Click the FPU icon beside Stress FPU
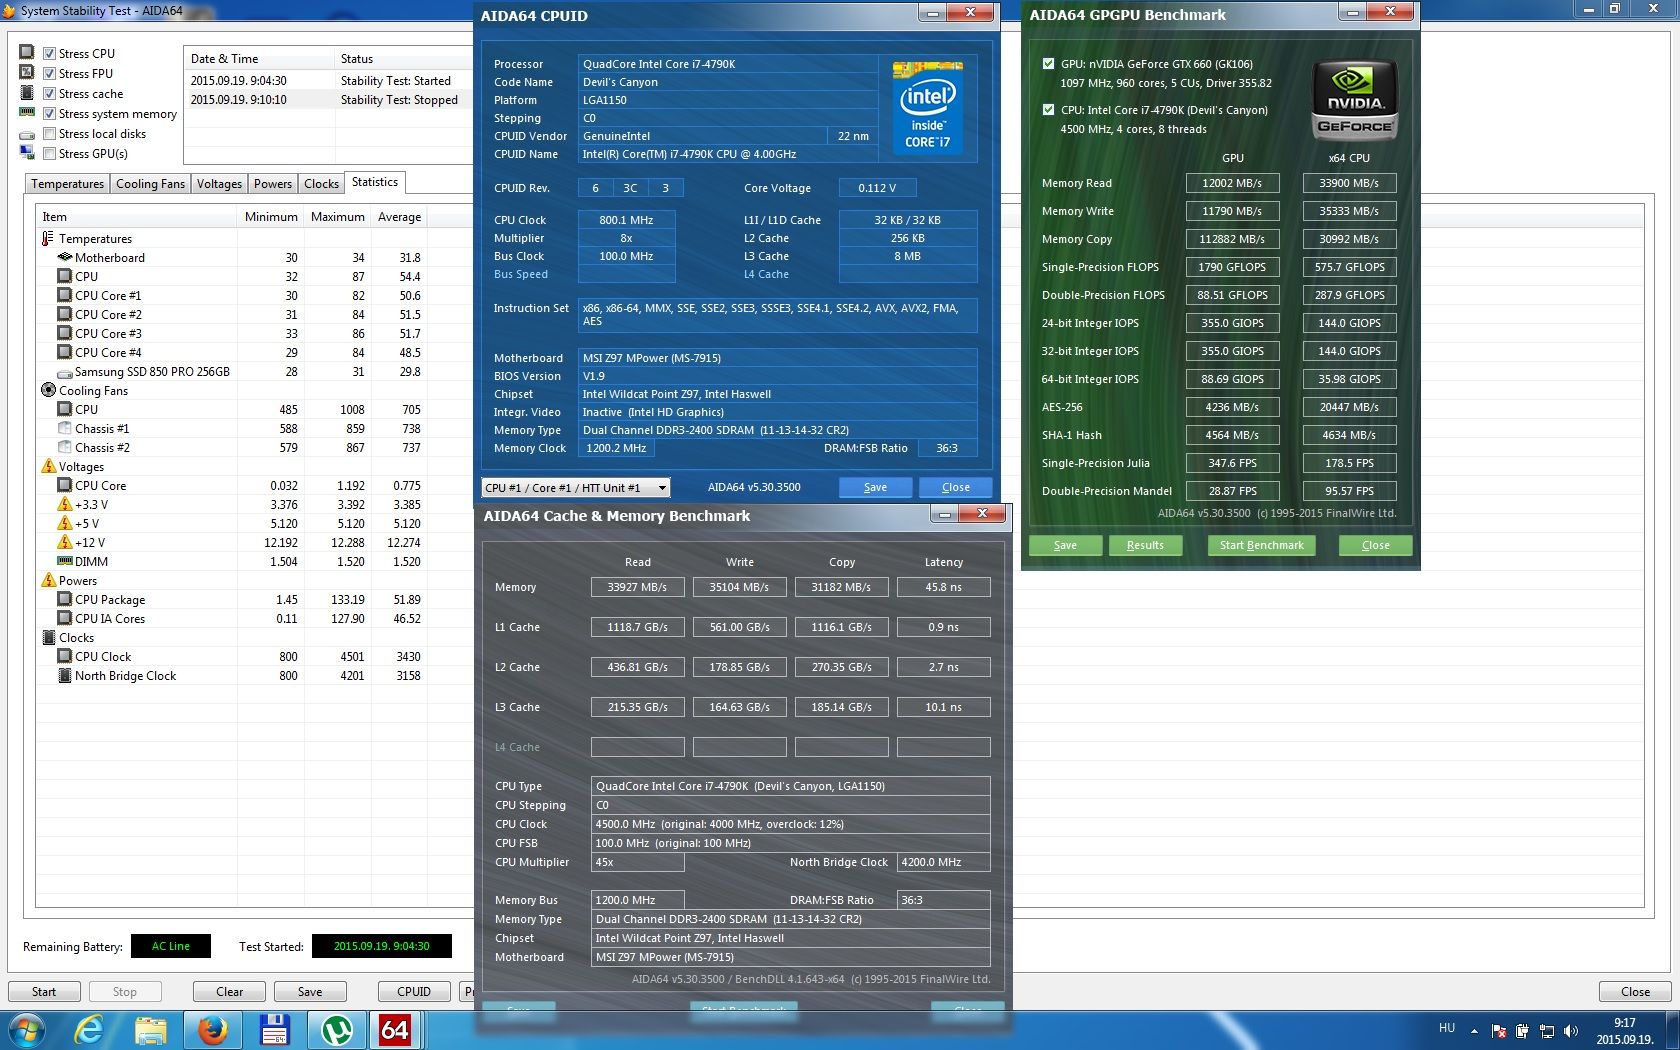 (x=27, y=73)
